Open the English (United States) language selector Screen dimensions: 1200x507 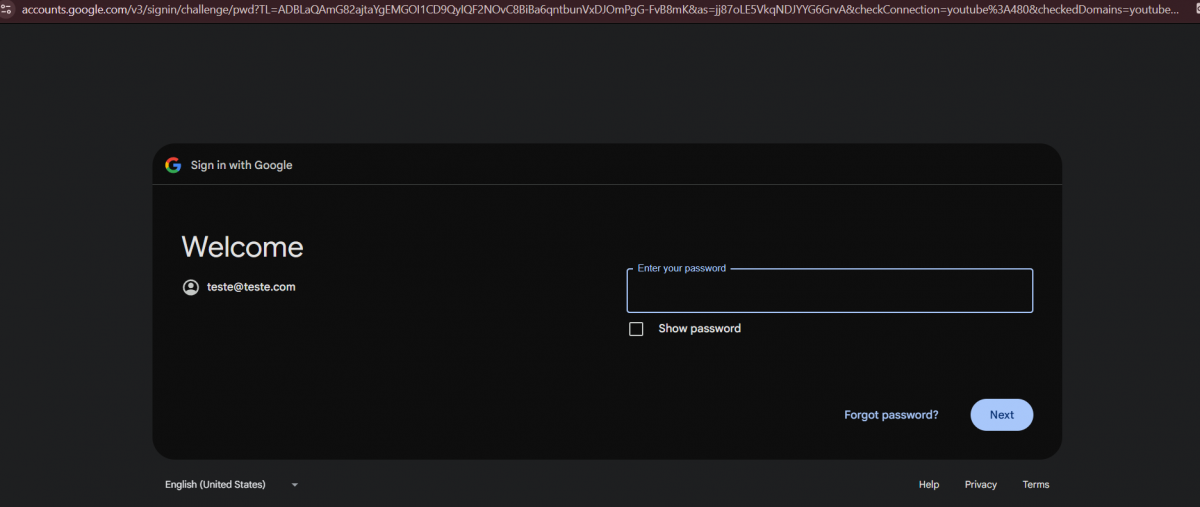point(216,485)
